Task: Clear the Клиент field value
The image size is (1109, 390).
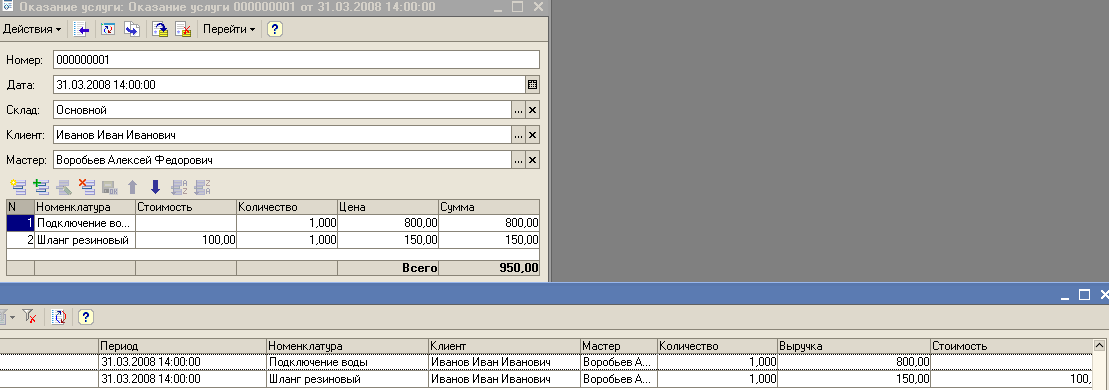Action: point(533,134)
